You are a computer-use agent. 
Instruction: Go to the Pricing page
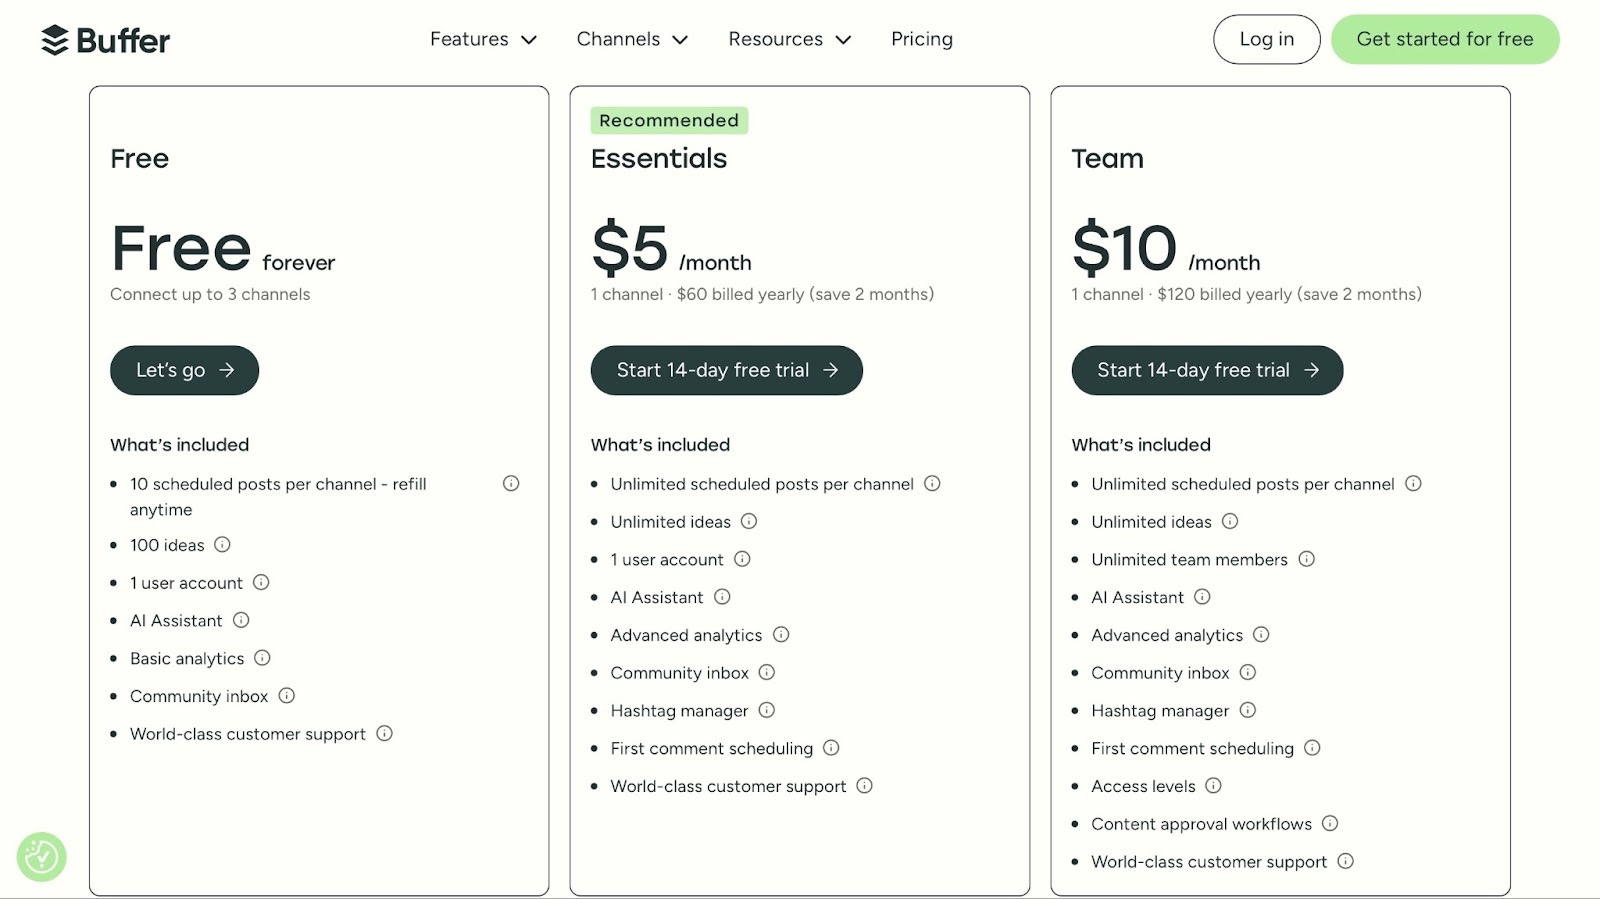(922, 39)
